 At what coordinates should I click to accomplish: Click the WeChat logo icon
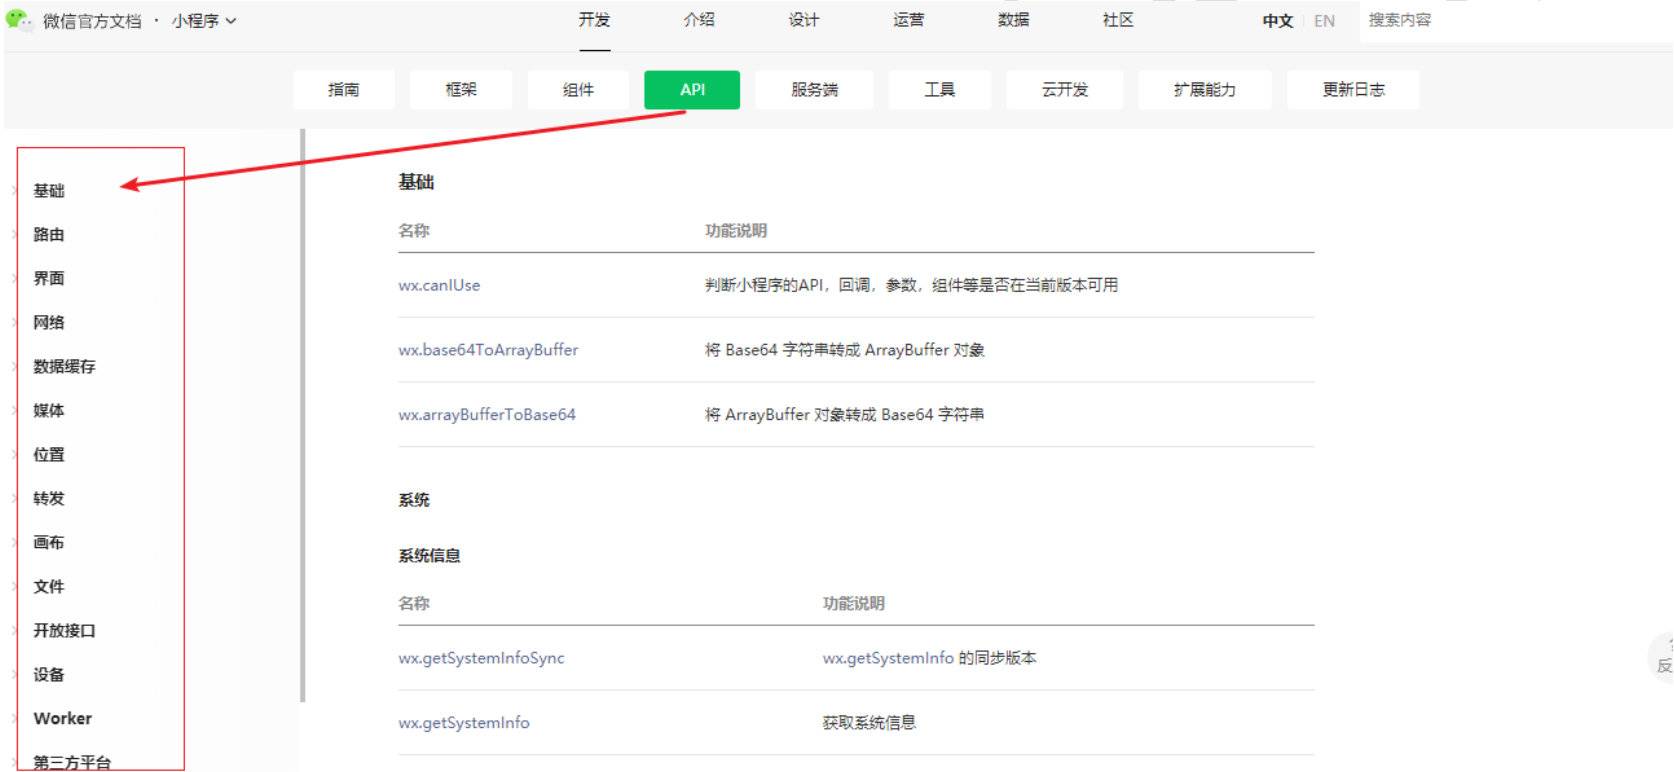19,19
